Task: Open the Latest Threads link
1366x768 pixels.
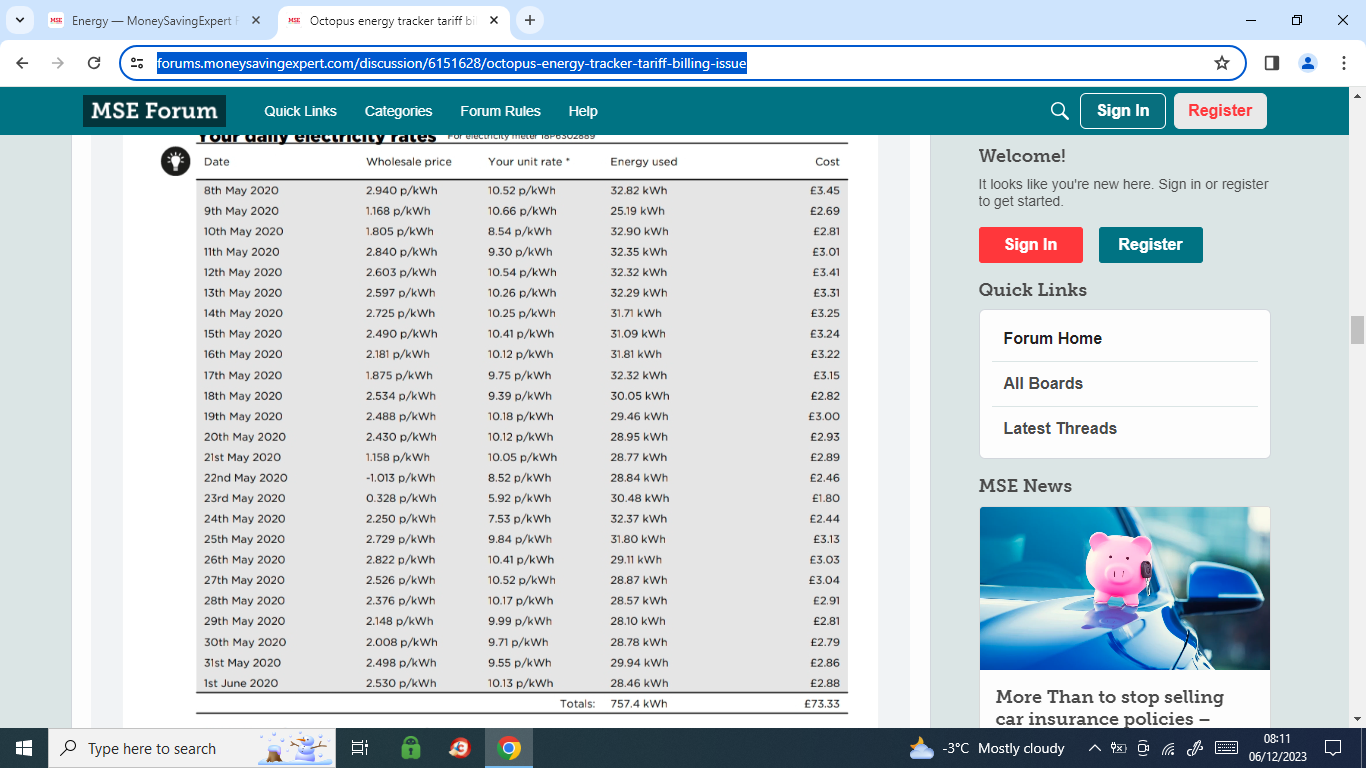Action: tap(1060, 428)
